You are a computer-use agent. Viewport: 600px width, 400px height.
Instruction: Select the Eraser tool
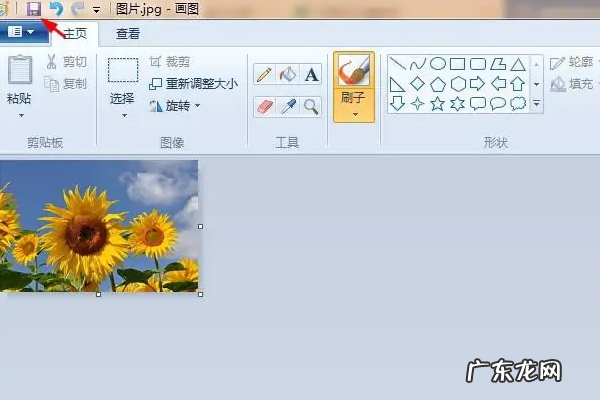coord(264,106)
